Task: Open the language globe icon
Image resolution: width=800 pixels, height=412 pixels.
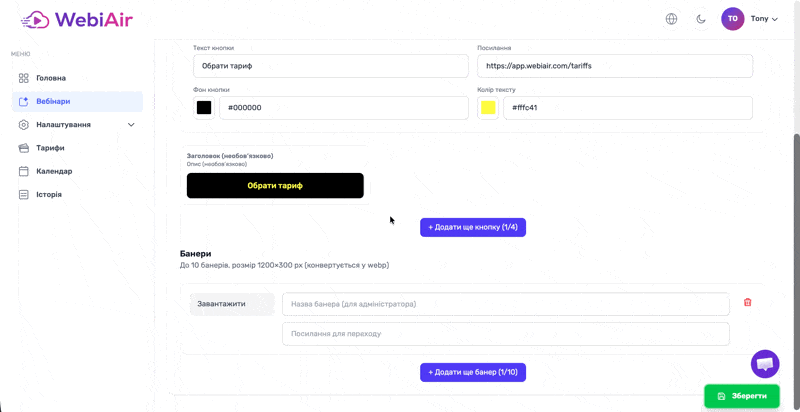Action: [671, 19]
